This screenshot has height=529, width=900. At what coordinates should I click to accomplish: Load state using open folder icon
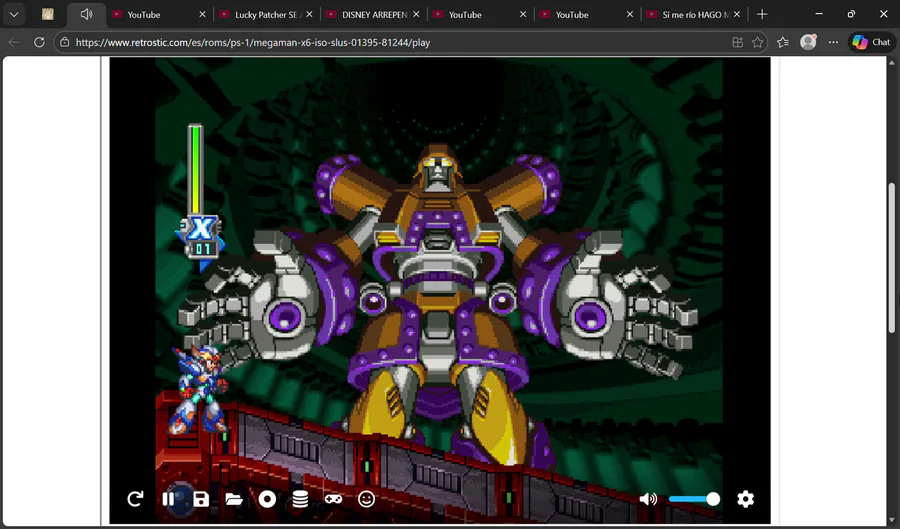[234, 499]
